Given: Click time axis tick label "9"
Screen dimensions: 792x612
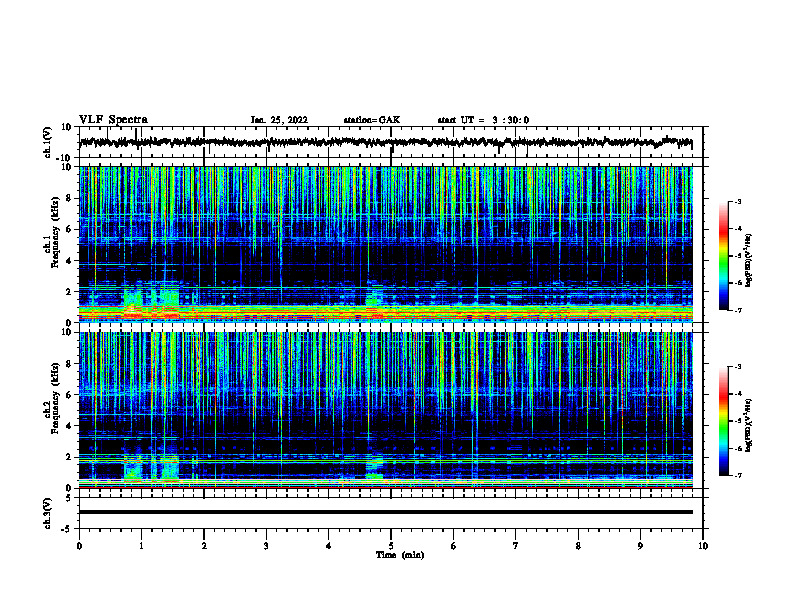Looking at the screenshot, I should point(640,546).
